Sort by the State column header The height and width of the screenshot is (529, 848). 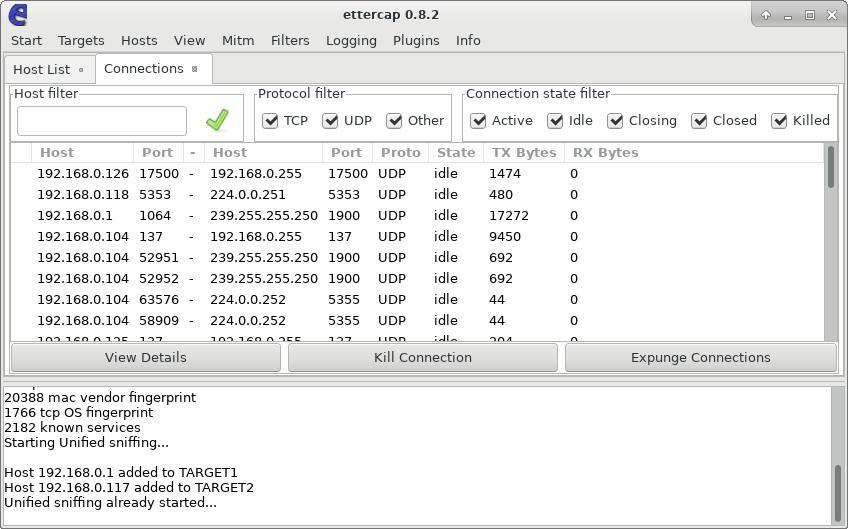tap(456, 153)
